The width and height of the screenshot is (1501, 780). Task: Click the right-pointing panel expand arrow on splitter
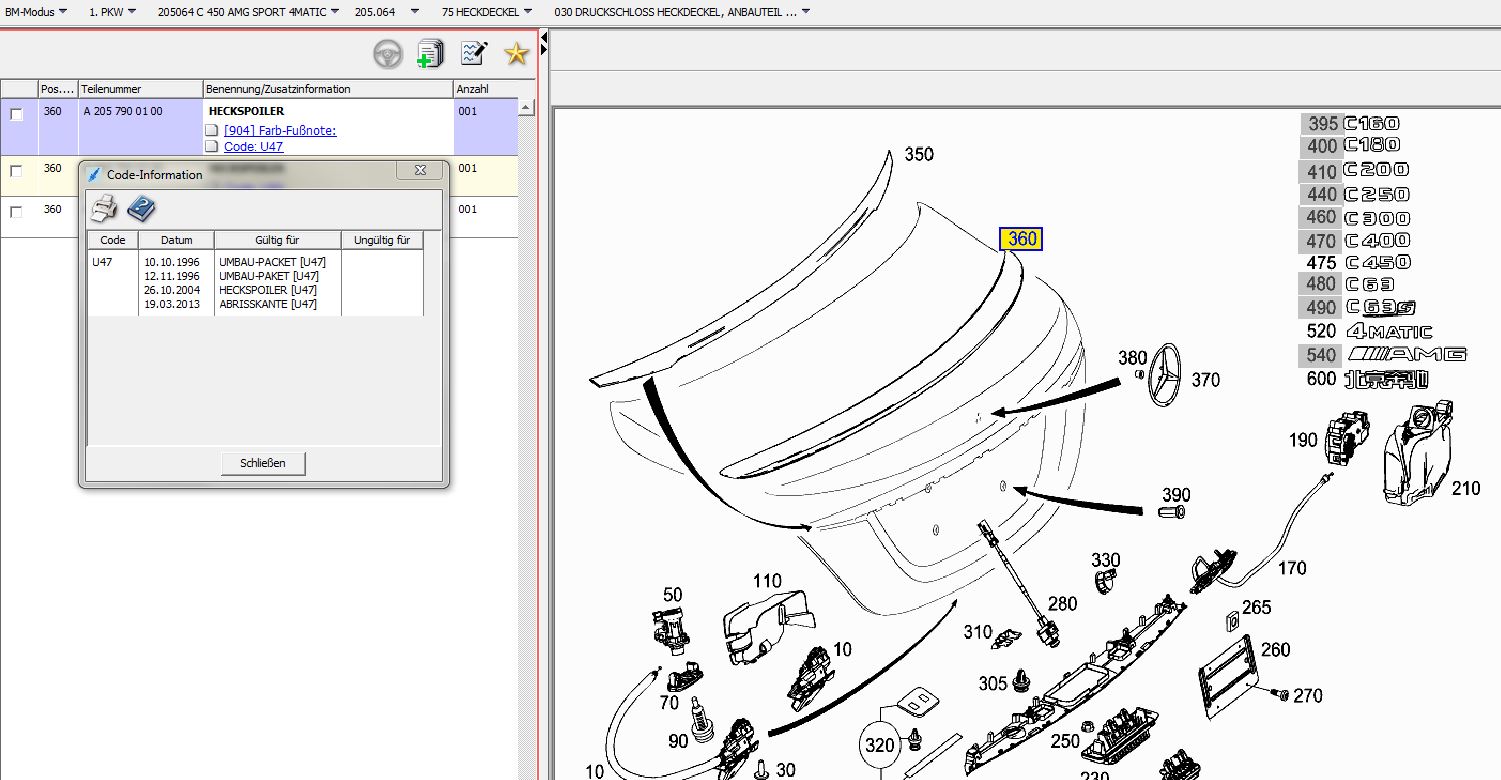click(x=544, y=48)
